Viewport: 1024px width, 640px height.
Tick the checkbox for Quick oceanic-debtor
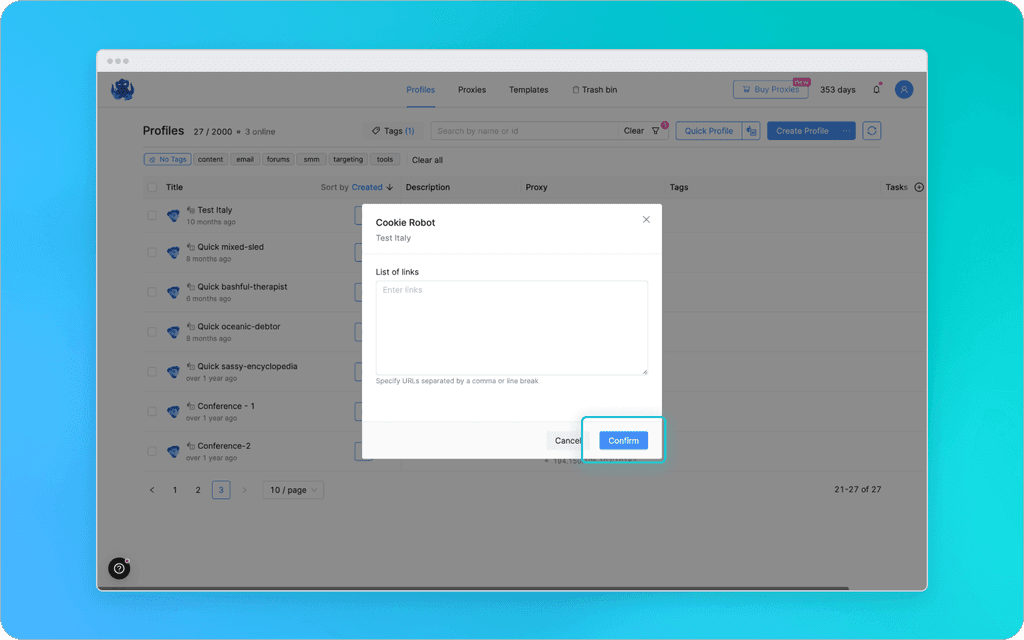click(x=152, y=332)
